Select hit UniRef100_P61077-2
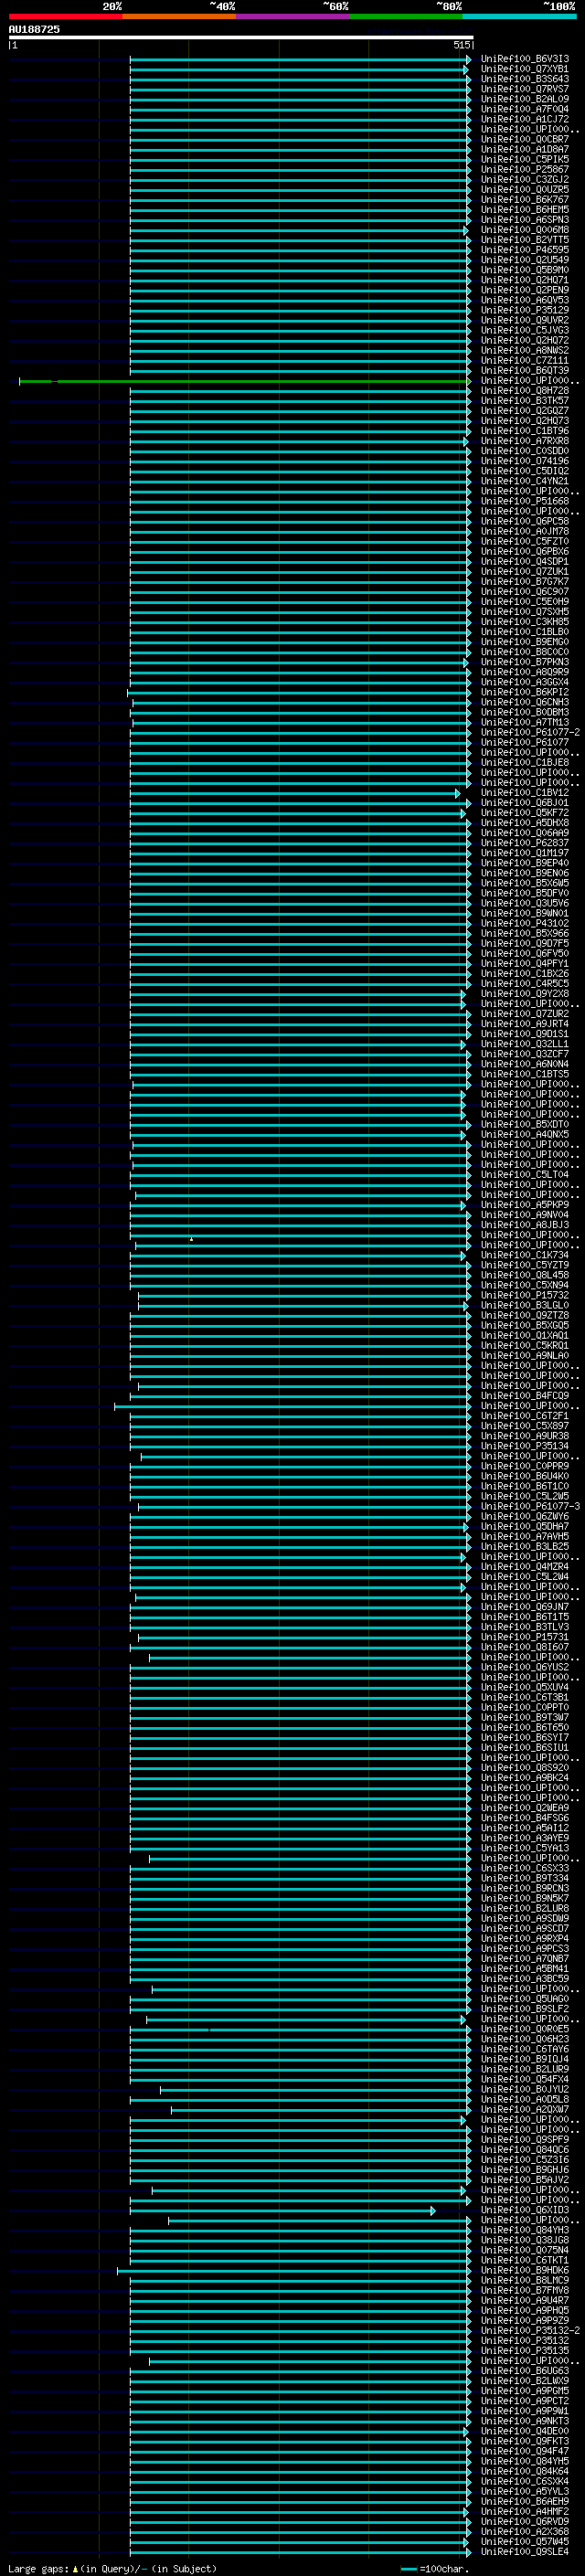Image resolution: width=585 pixels, height=2576 pixels. (x=530, y=732)
